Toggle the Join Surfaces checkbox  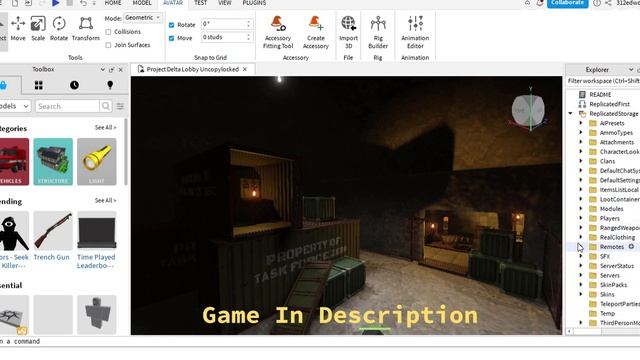click(x=108, y=45)
